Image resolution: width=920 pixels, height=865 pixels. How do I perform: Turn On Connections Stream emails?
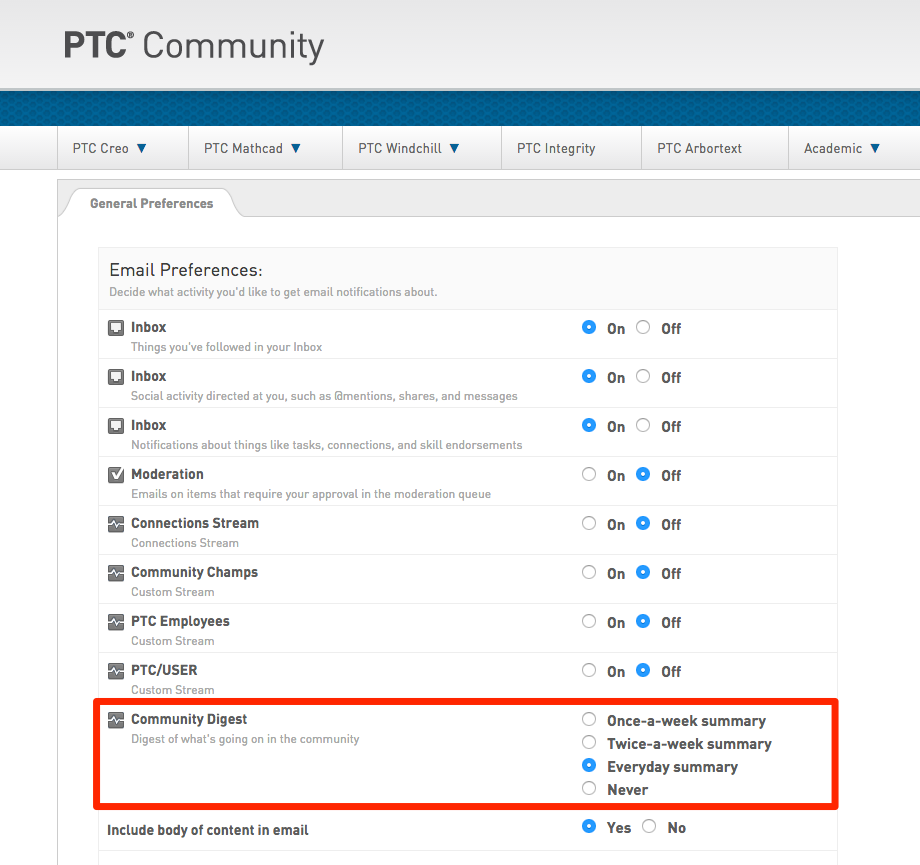[x=589, y=523]
